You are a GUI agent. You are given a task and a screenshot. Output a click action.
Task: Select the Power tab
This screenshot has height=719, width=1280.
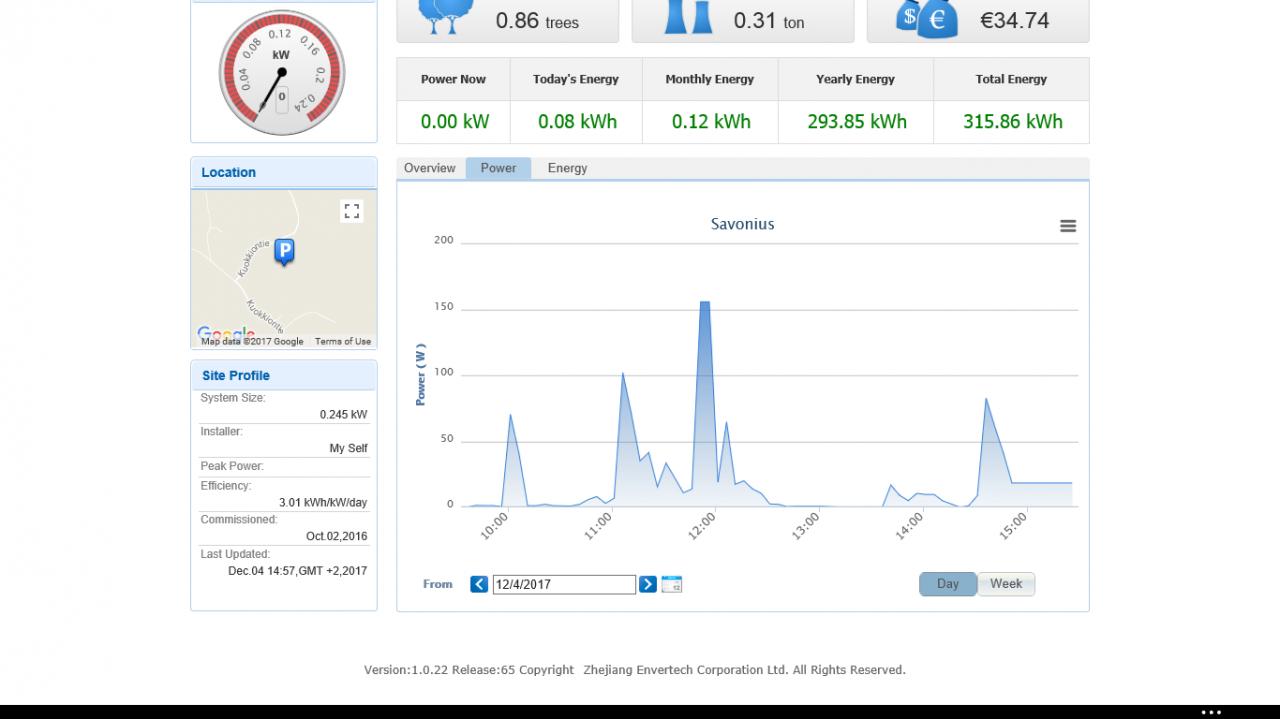498,168
